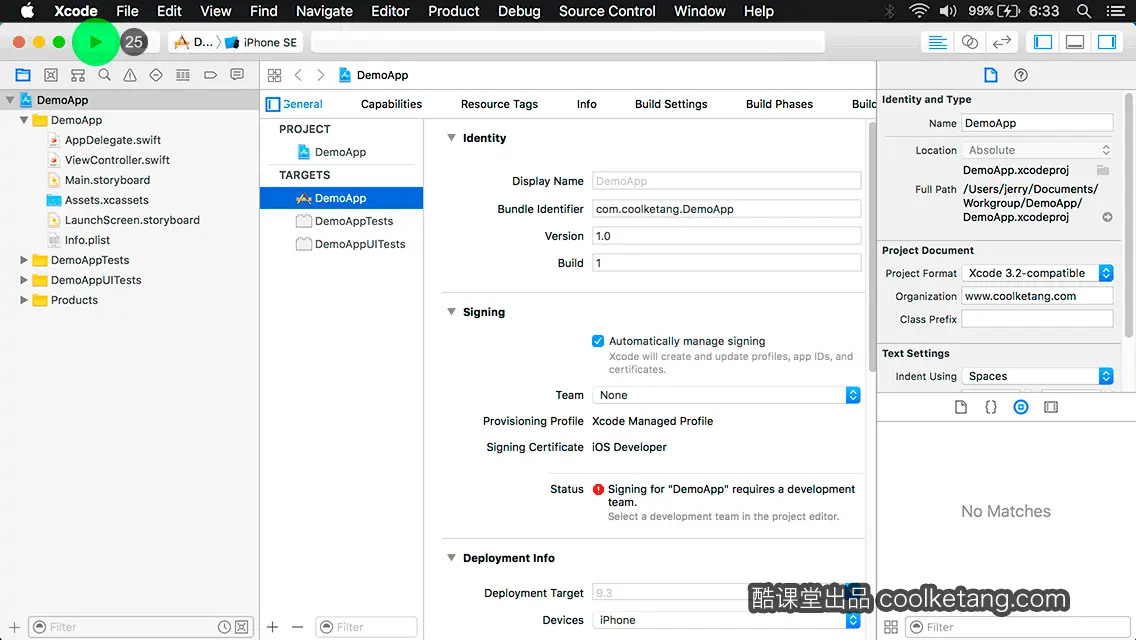Open the Team dropdown
This screenshot has width=1136, height=640.
[x=726, y=395]
